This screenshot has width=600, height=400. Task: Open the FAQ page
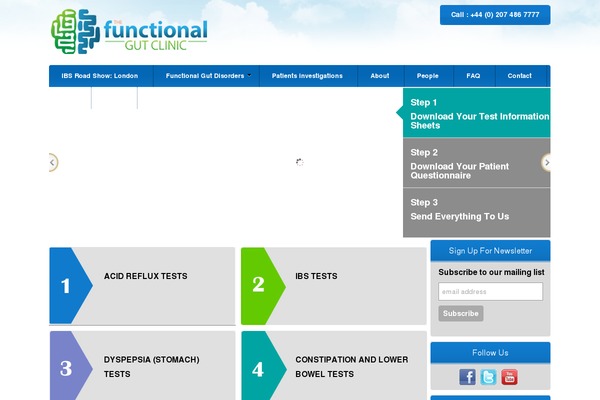tap(473, 76)
